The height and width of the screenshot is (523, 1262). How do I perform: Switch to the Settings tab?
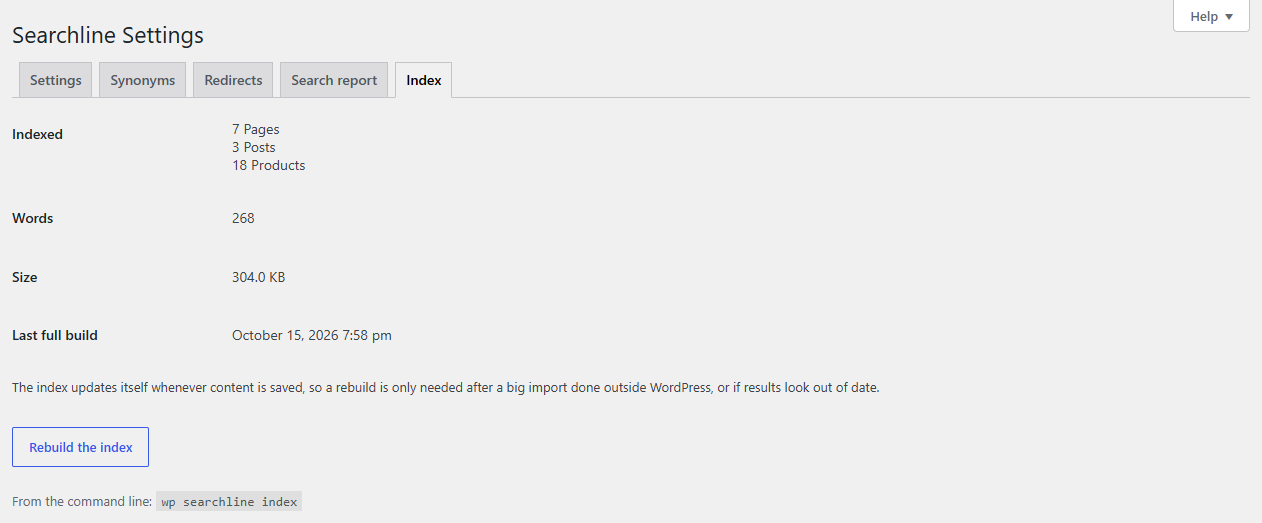[56, 80]
